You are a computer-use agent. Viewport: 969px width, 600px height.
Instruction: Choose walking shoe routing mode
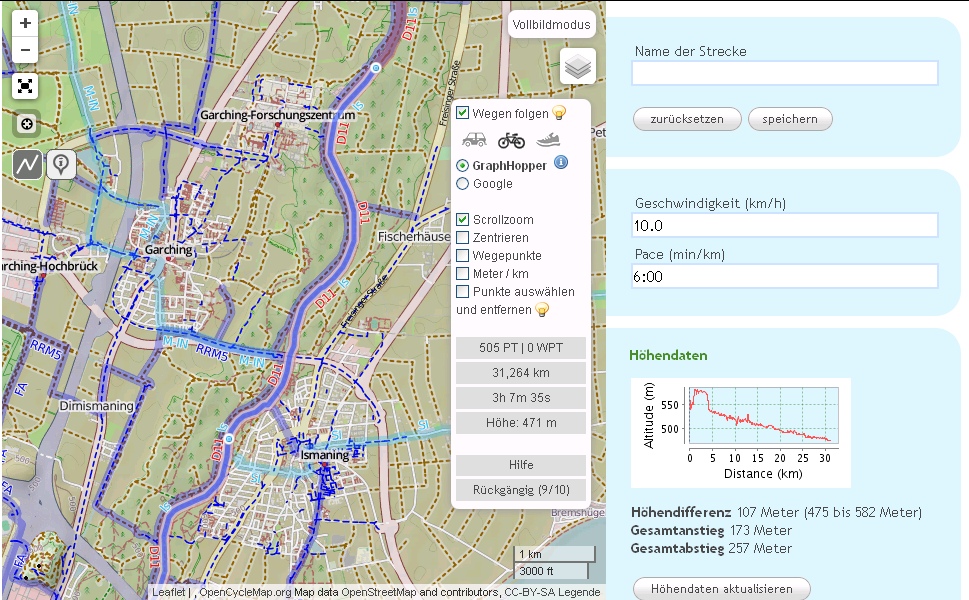point(549,140)
